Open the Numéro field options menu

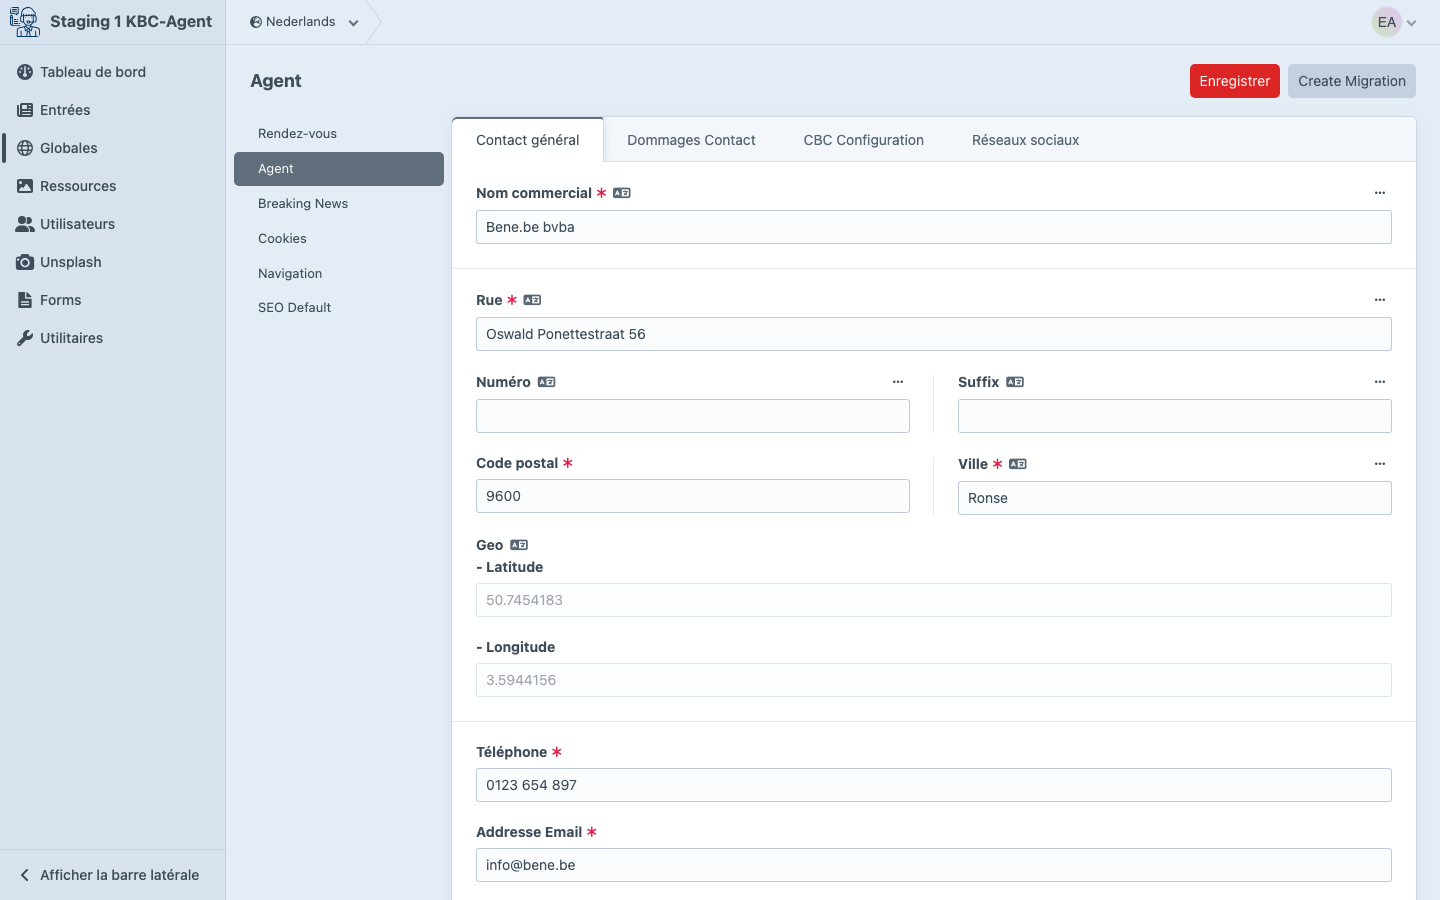(x=898, y=382)
